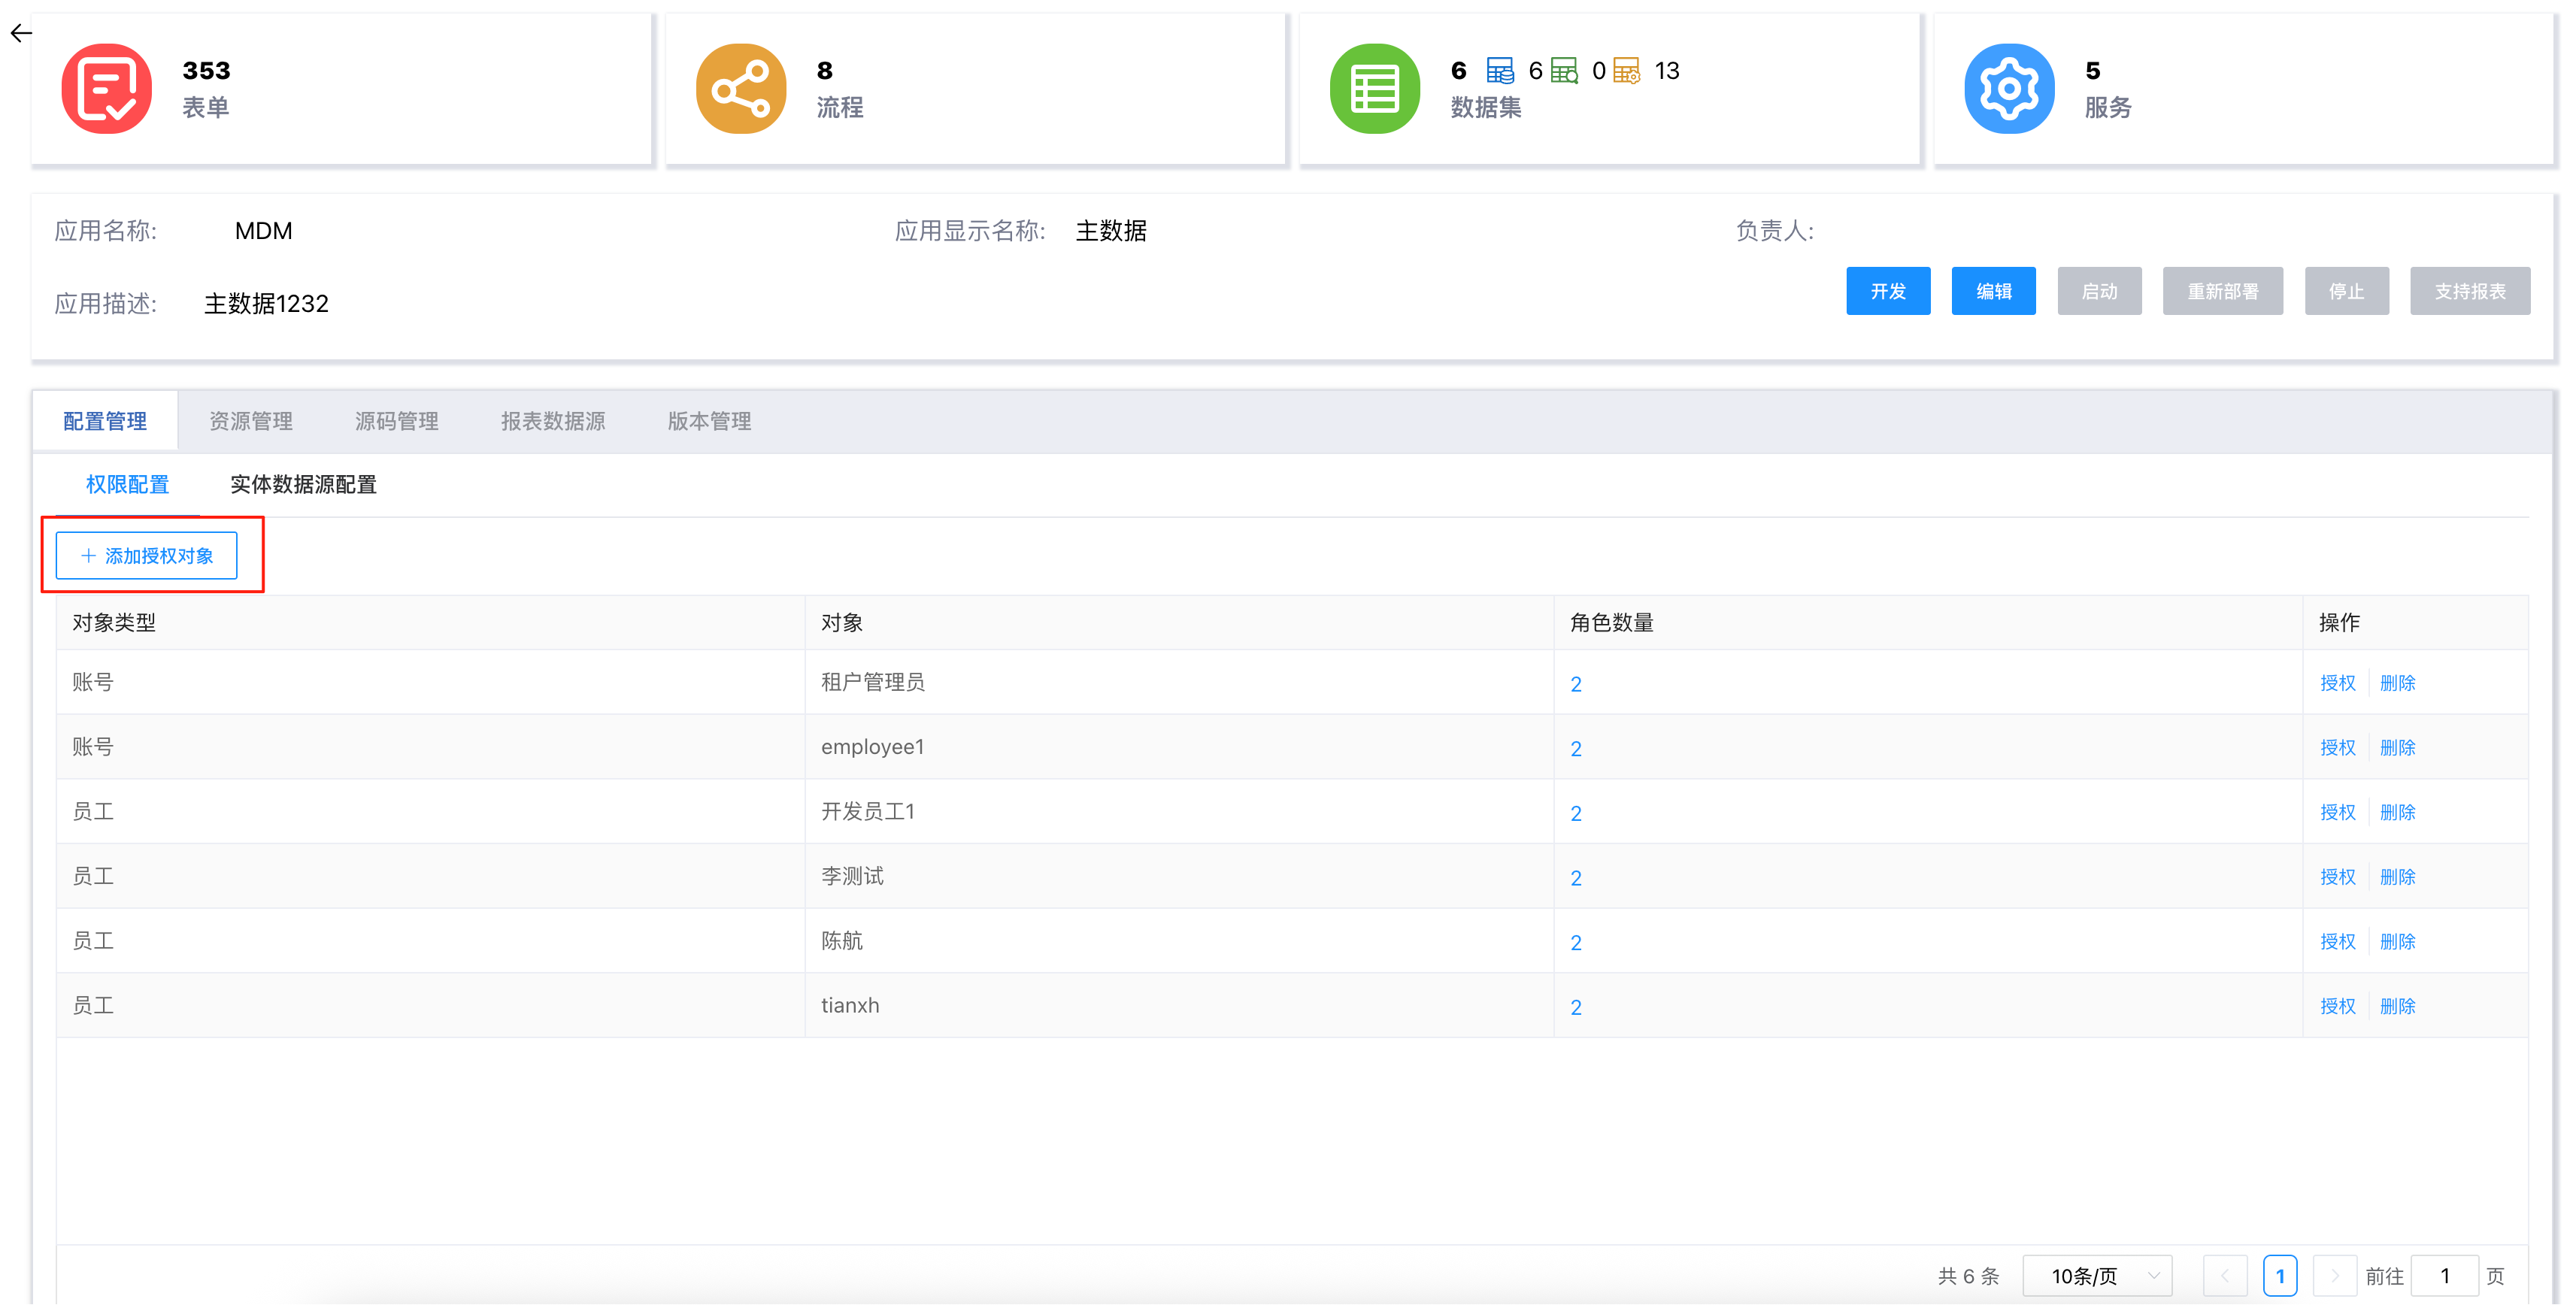Click the orange dataset settings mini icon
The width and height of the screenshot is (2576, 1305).
click(x=1627, y=71)
